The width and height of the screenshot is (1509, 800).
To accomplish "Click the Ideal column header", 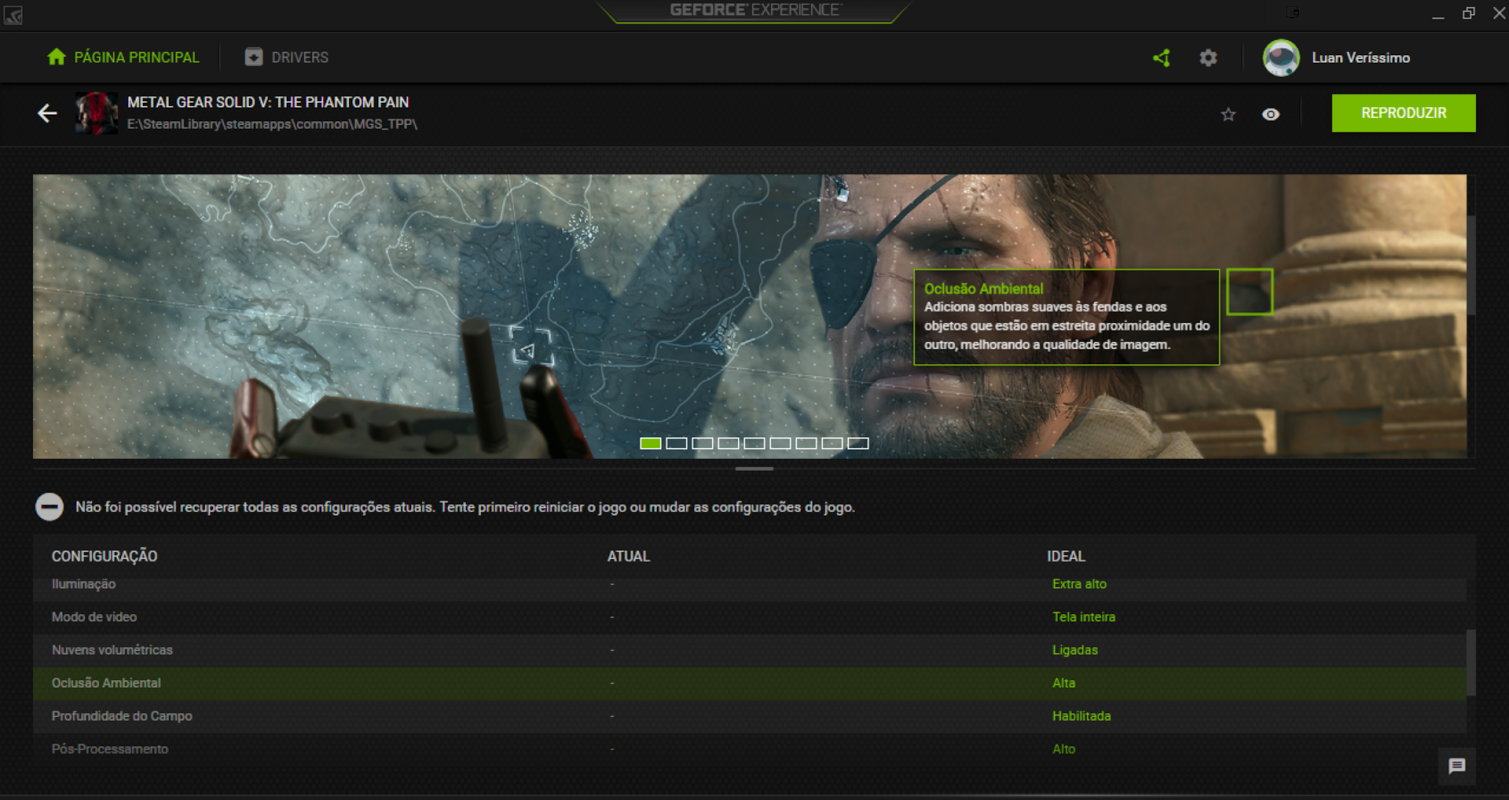I will point(1066,556).
